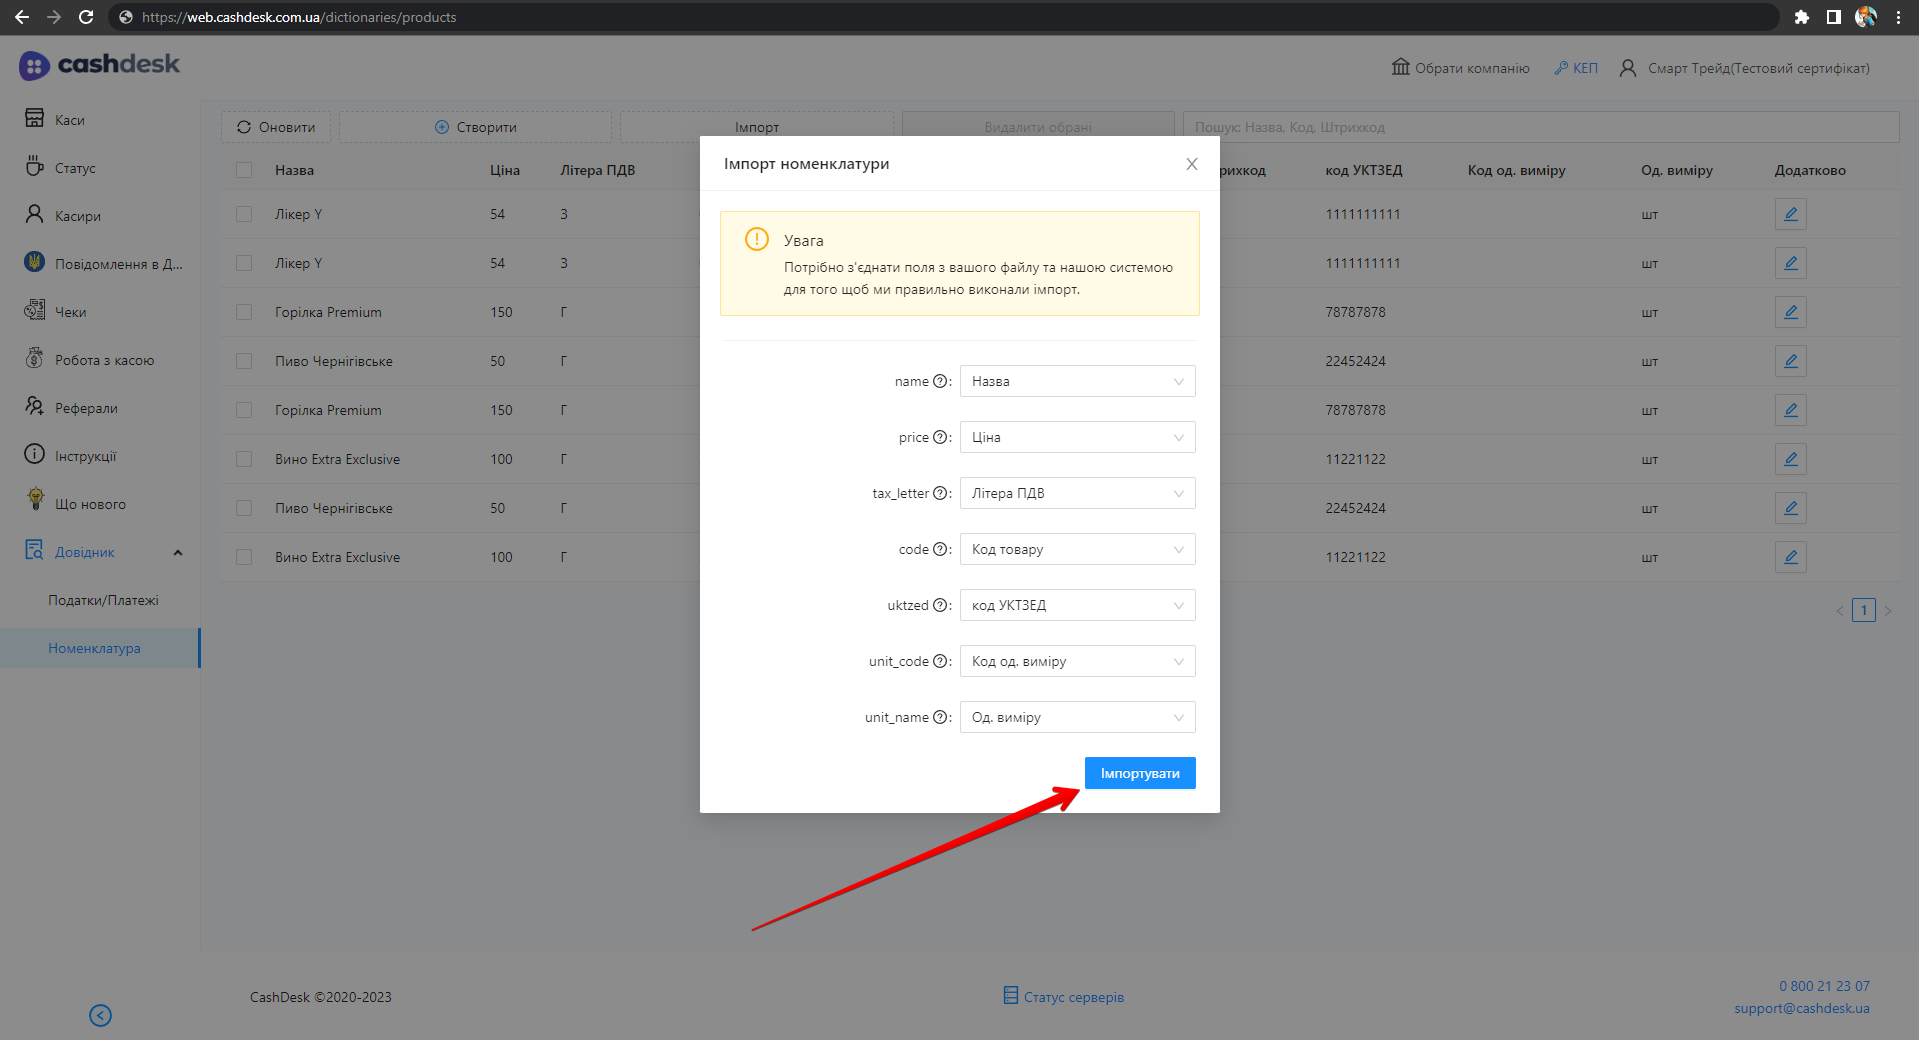Click the help icon next to name field

tap(939, 381)
